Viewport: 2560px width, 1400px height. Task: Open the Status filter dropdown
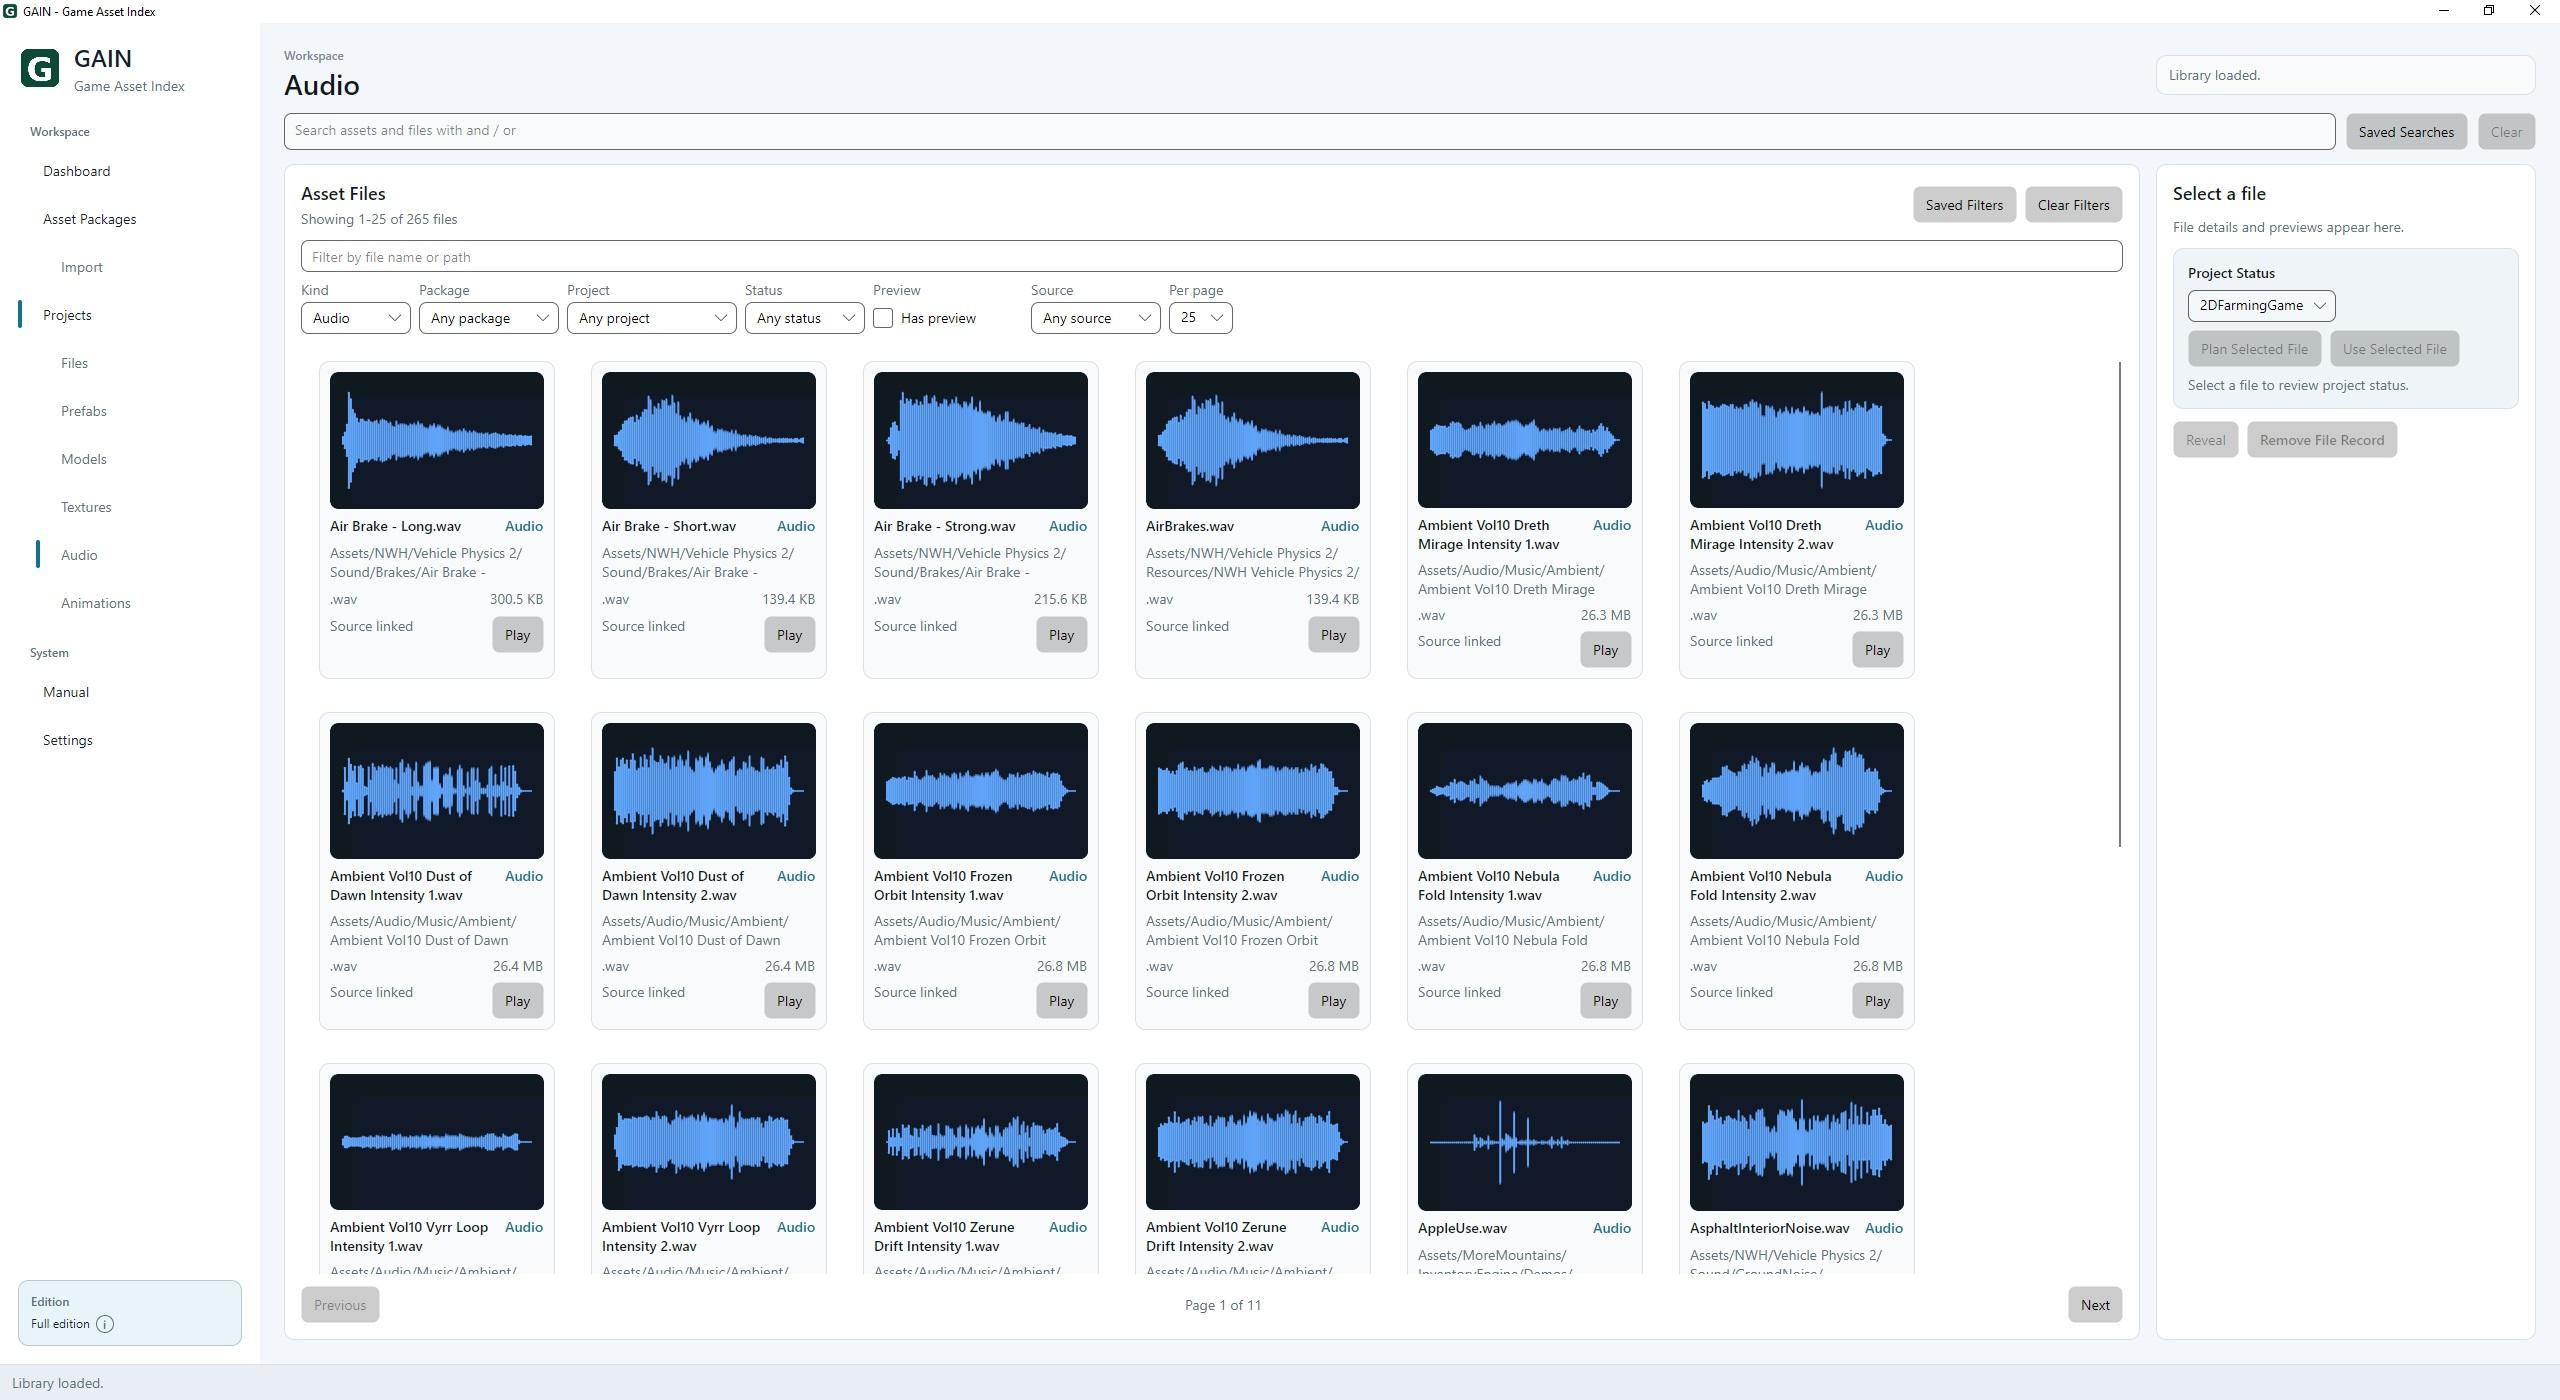(804, 318)
